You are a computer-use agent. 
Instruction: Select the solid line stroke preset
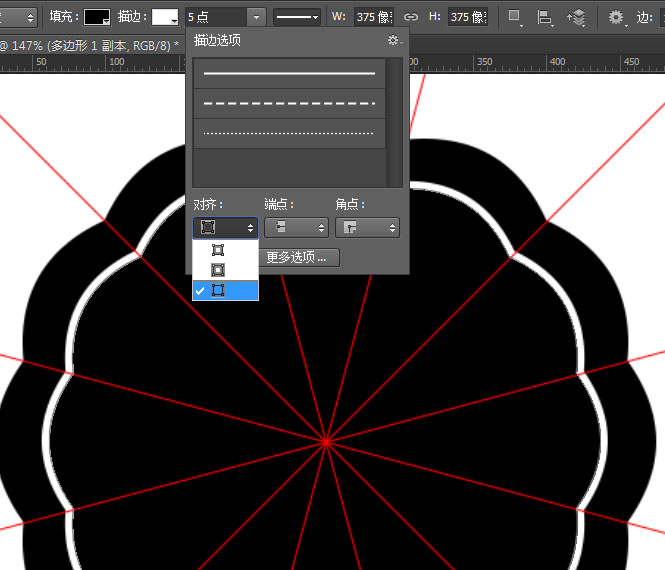tap(289, 74)
